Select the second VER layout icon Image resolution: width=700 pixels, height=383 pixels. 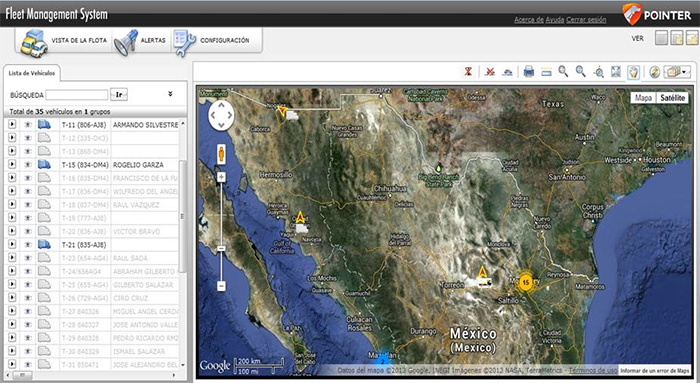pyautogui.click(x=677, y=38)
